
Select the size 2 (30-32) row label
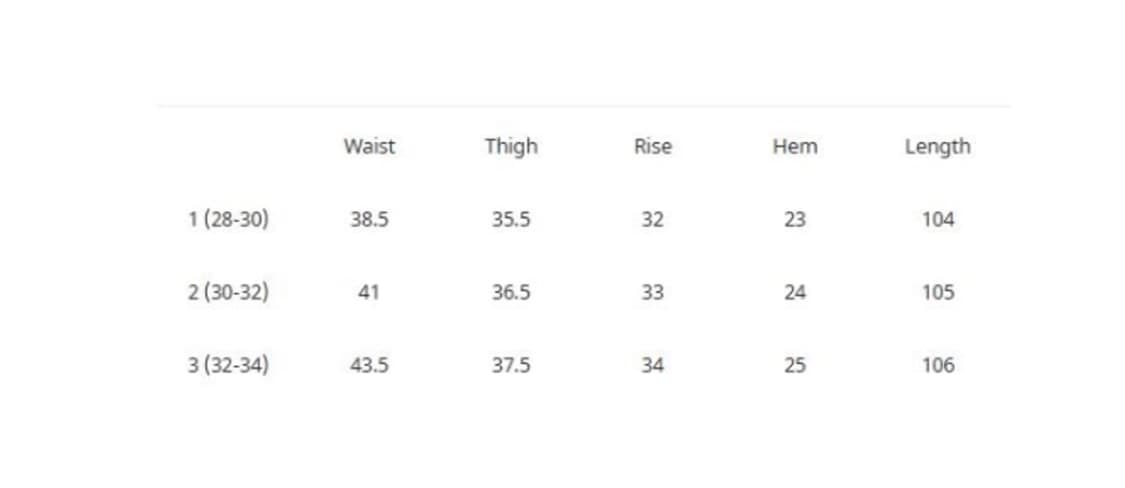pyautogui.click(x=228, y=292)
